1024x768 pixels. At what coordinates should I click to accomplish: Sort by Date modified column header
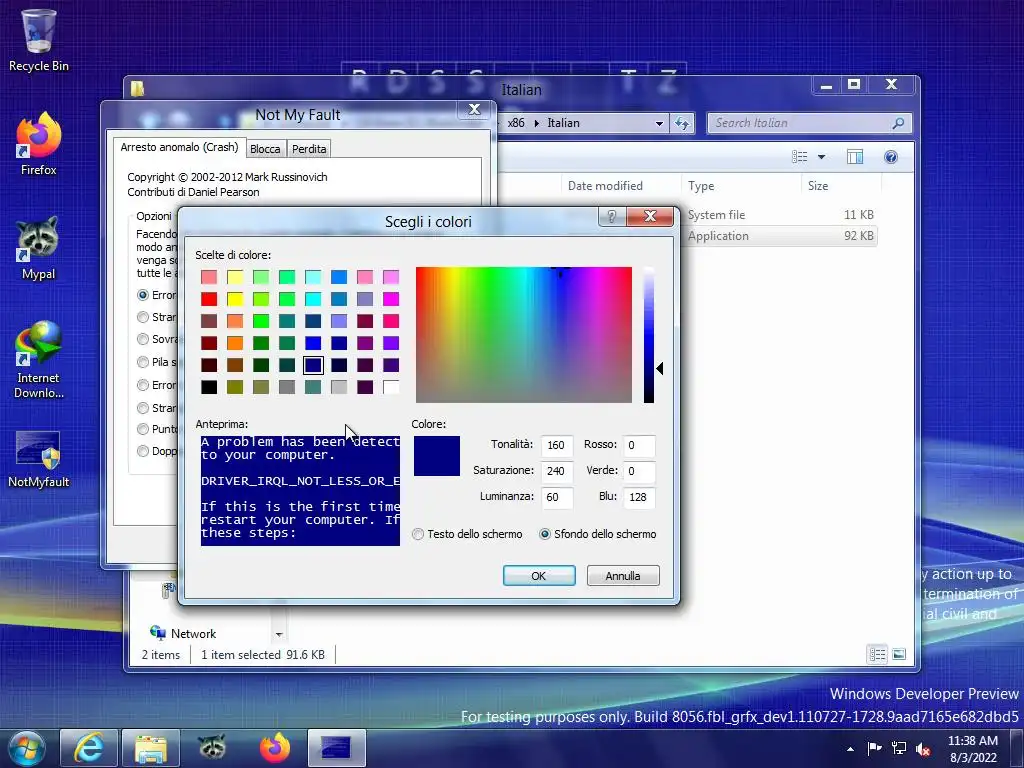coord(605,185)
